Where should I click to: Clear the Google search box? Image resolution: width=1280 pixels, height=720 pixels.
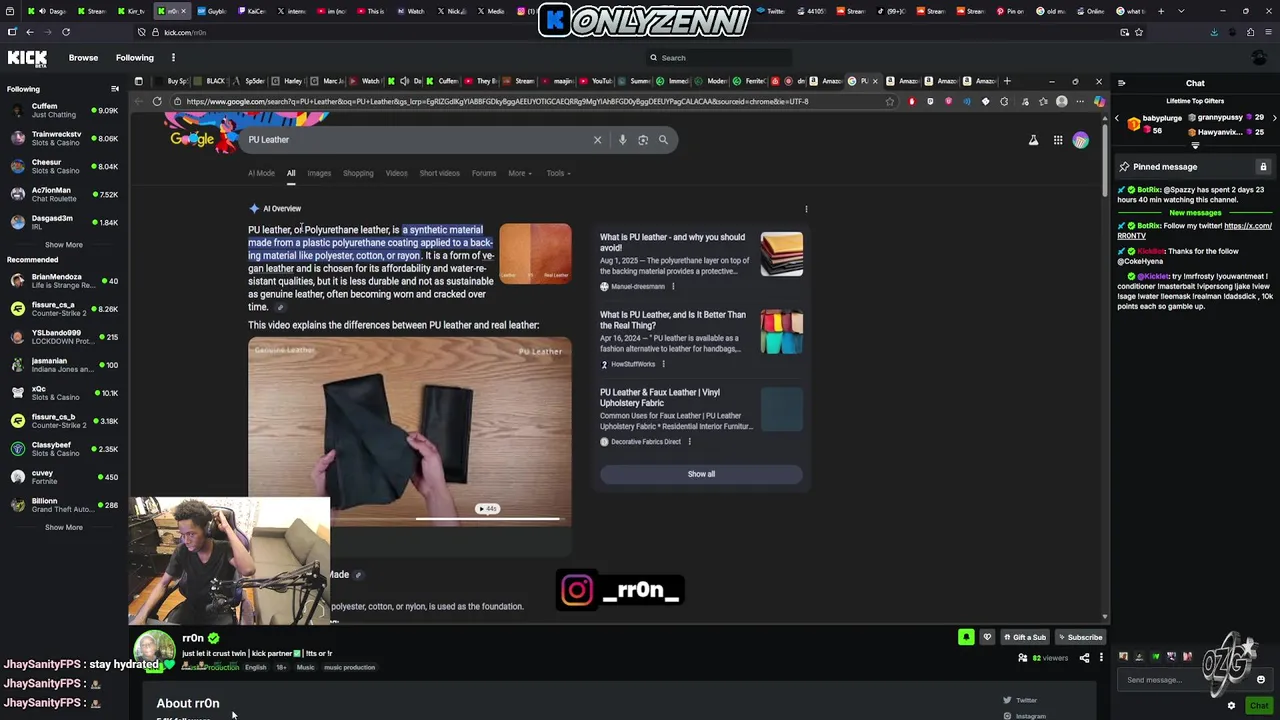point(597,140)
